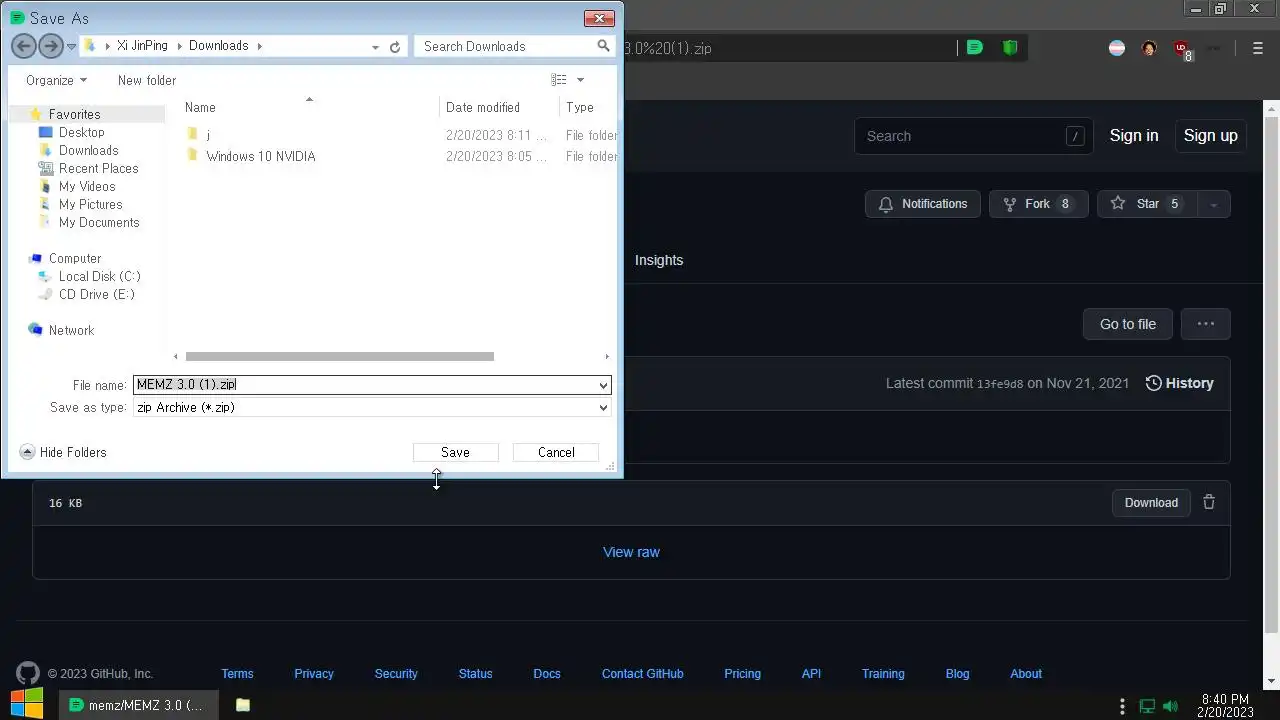Open the Organize menu
The width and height of the screenshot is (1280, 720).
pos(56,80)
